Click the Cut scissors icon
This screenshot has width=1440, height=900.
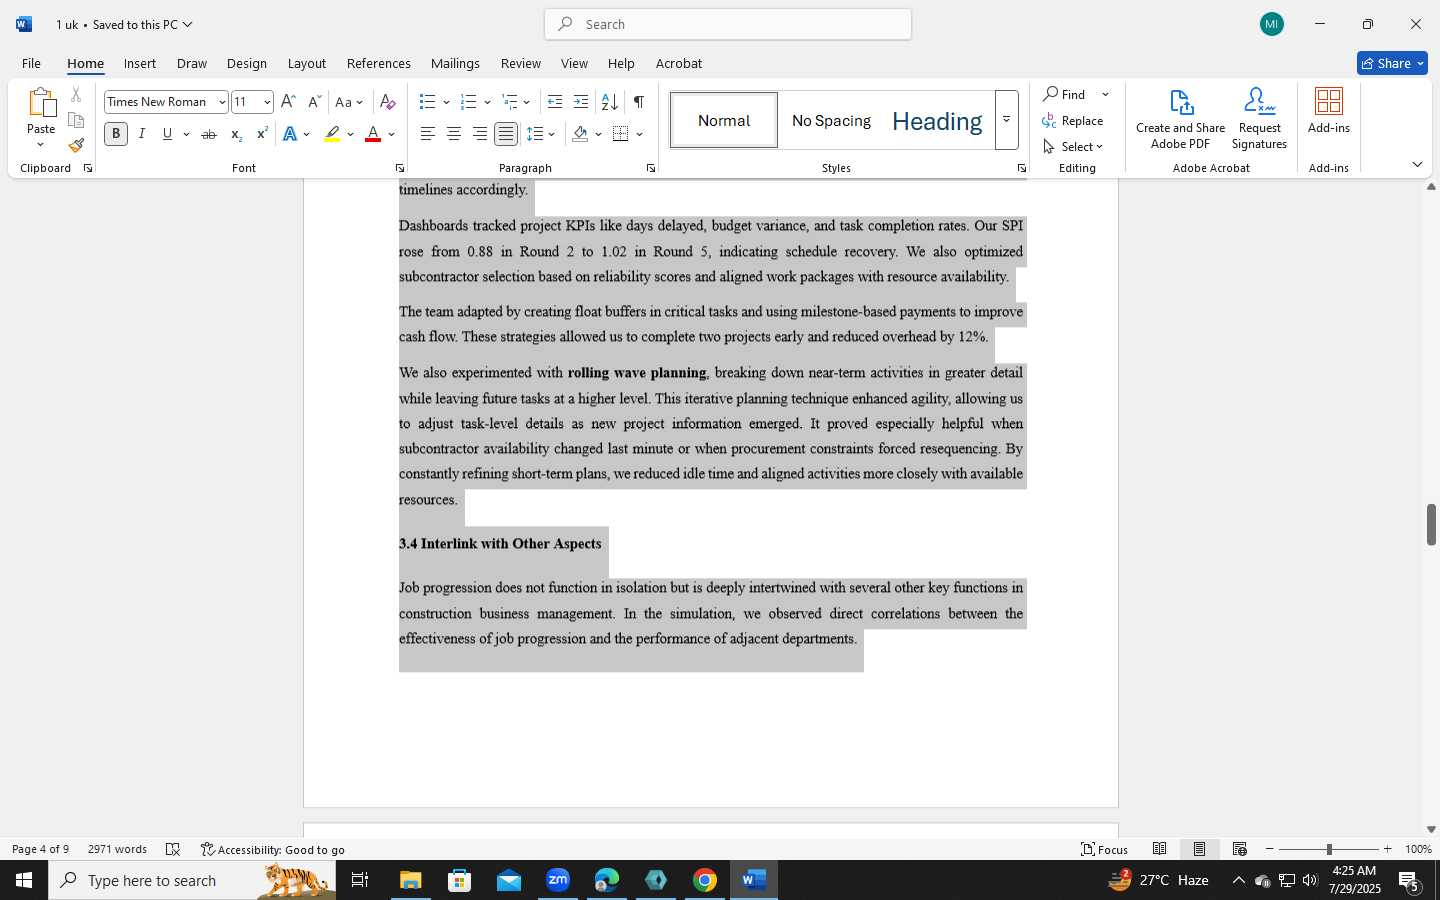pos(76,95)
